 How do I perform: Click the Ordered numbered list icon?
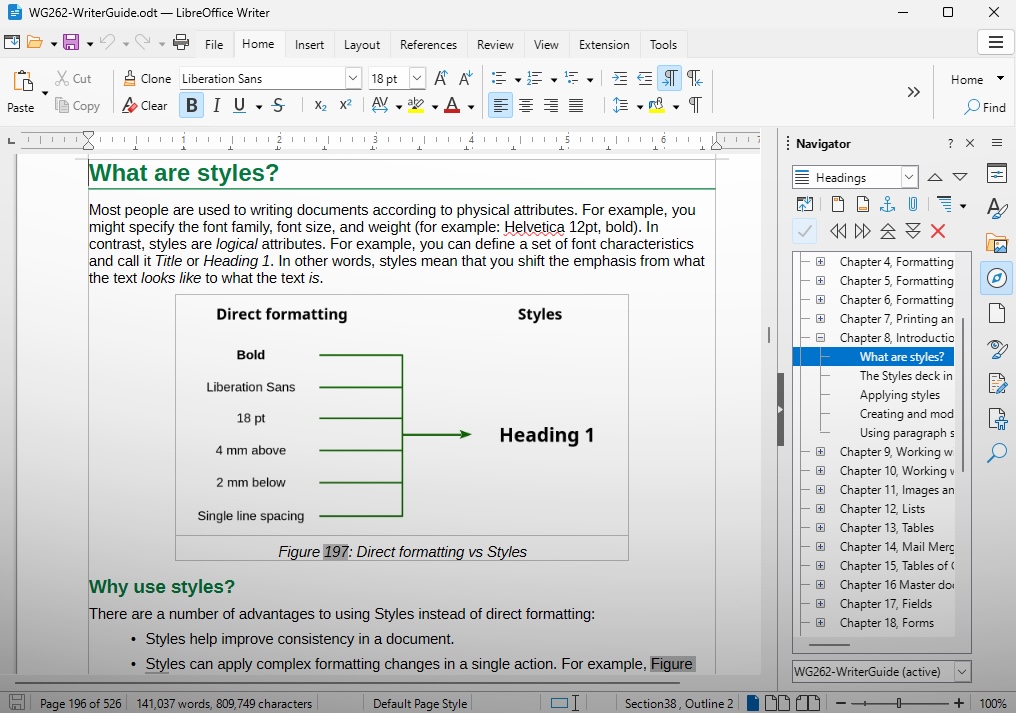pyautogui.click(x=535, y=78)
